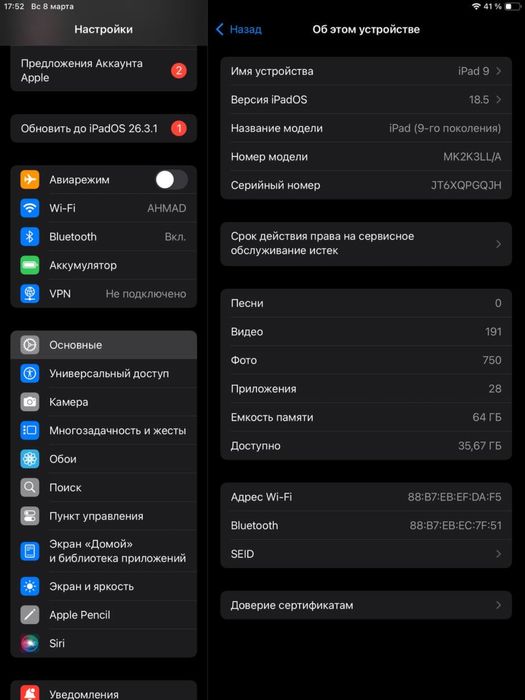Tap the Home Screen icon (Экран «Домой»)
Viewport: 525px width, 700px height.
coord(30,551)
